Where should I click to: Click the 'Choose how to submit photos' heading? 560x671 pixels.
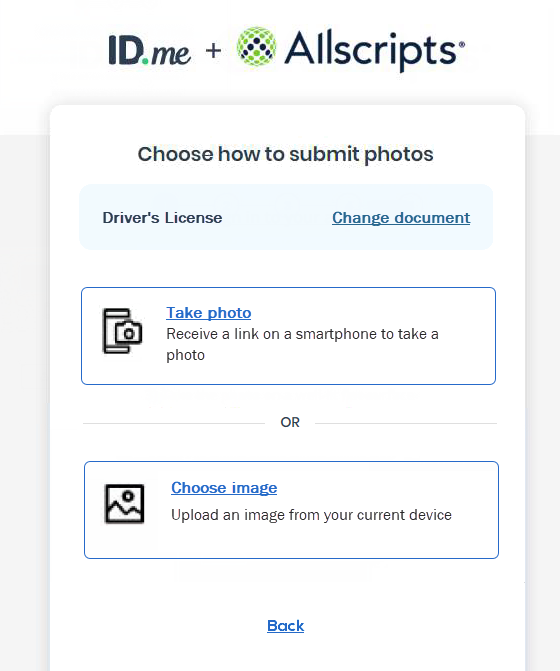[285, 154]
